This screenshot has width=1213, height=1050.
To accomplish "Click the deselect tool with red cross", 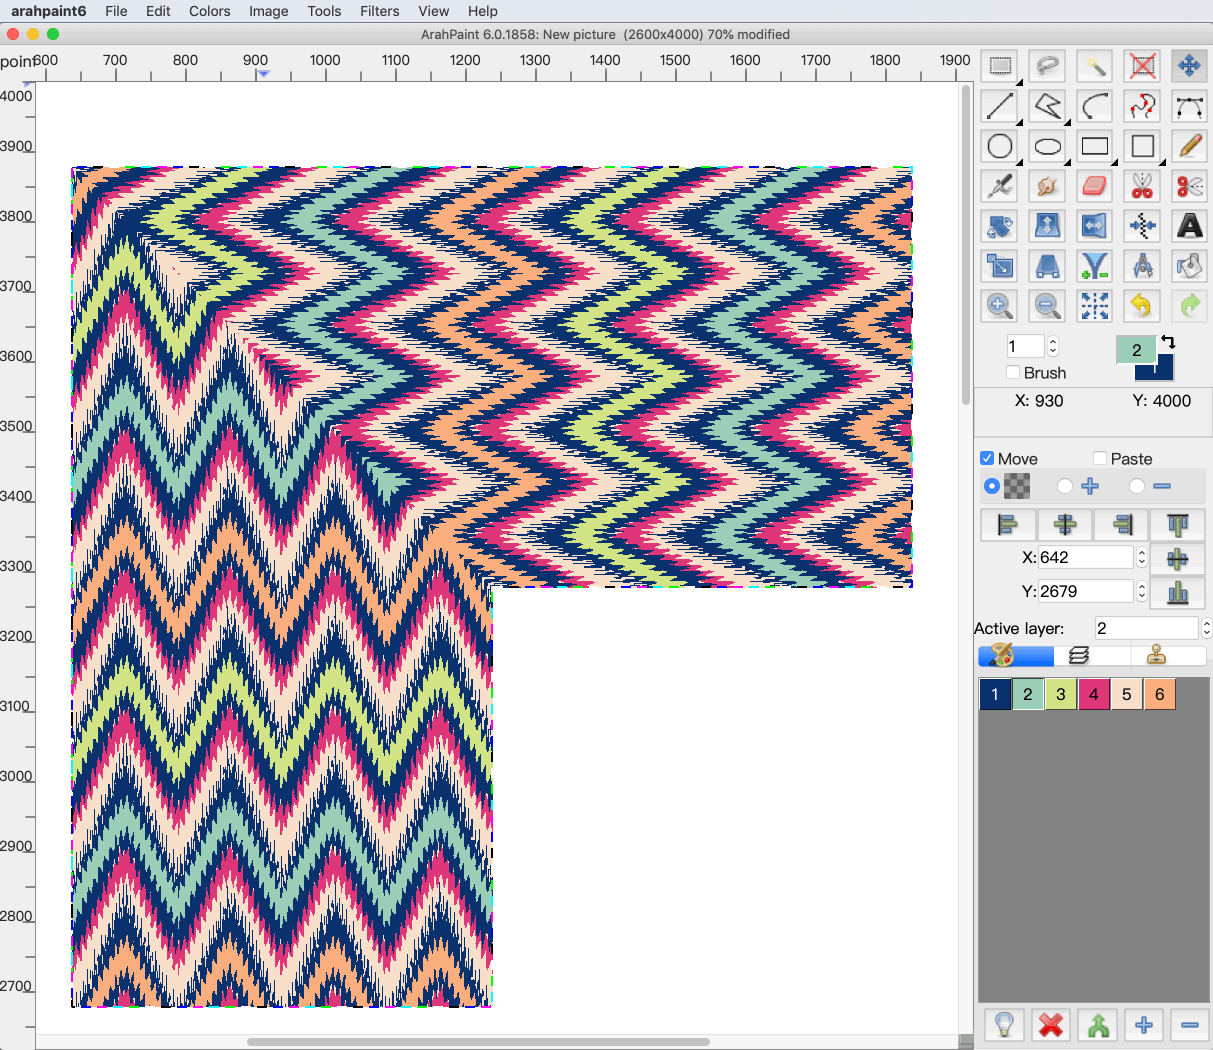I will [x=1142, y=67].
